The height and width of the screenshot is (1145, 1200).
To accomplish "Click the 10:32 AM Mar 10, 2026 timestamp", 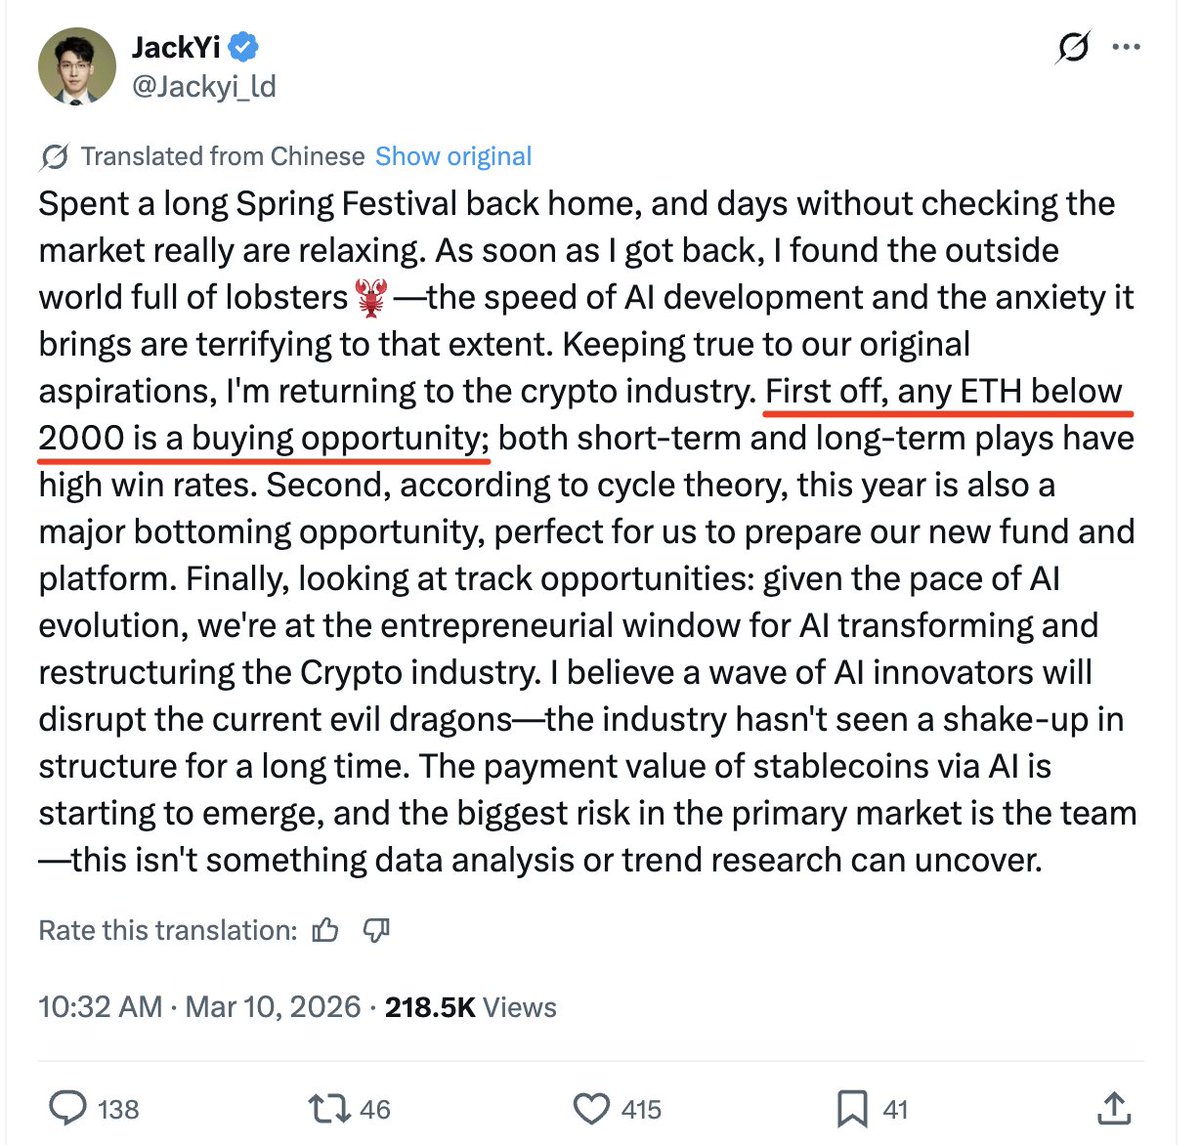I will pos(199,1006).
